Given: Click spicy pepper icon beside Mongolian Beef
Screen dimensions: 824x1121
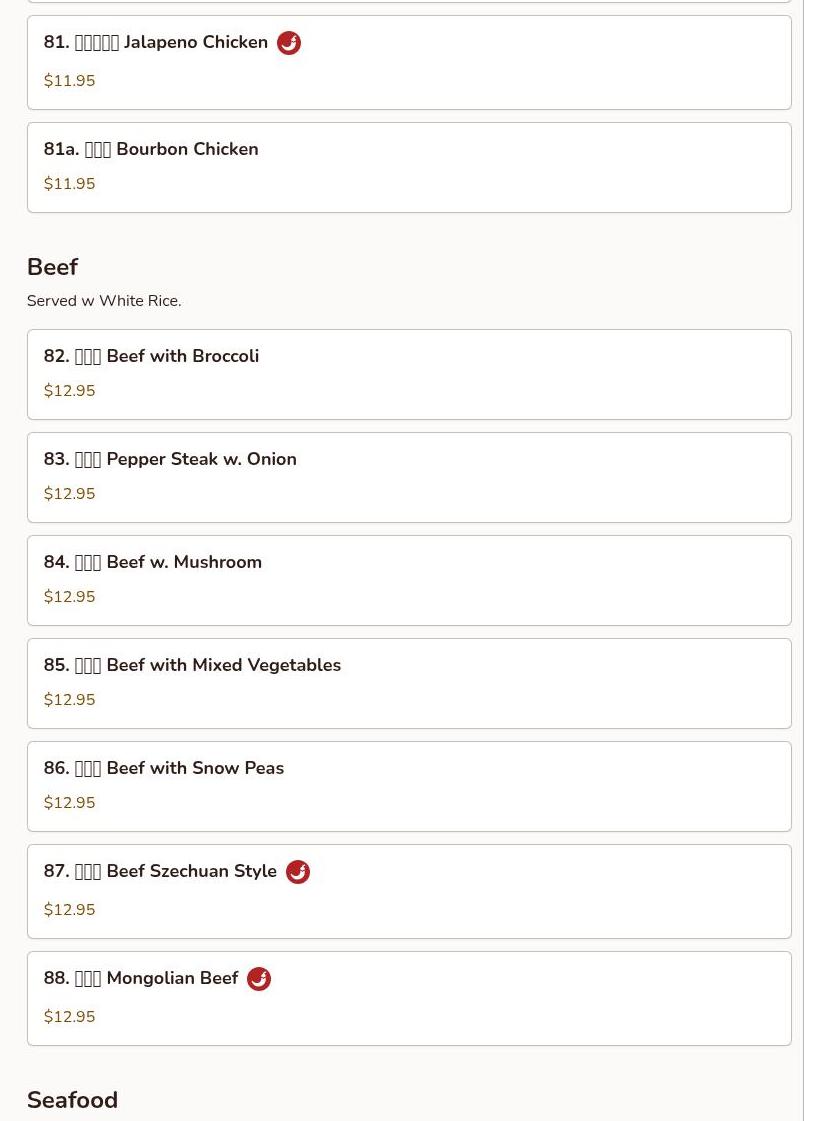Looking at the screenshot, I should 259,979.
